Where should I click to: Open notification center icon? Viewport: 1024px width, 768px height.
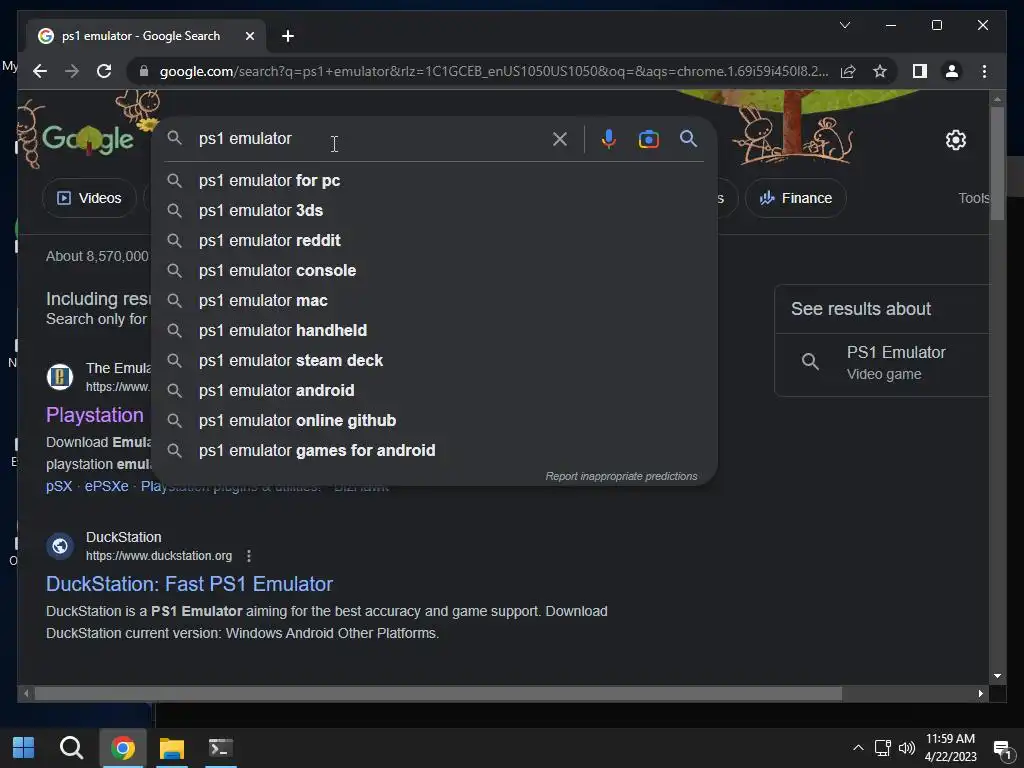1002,748
